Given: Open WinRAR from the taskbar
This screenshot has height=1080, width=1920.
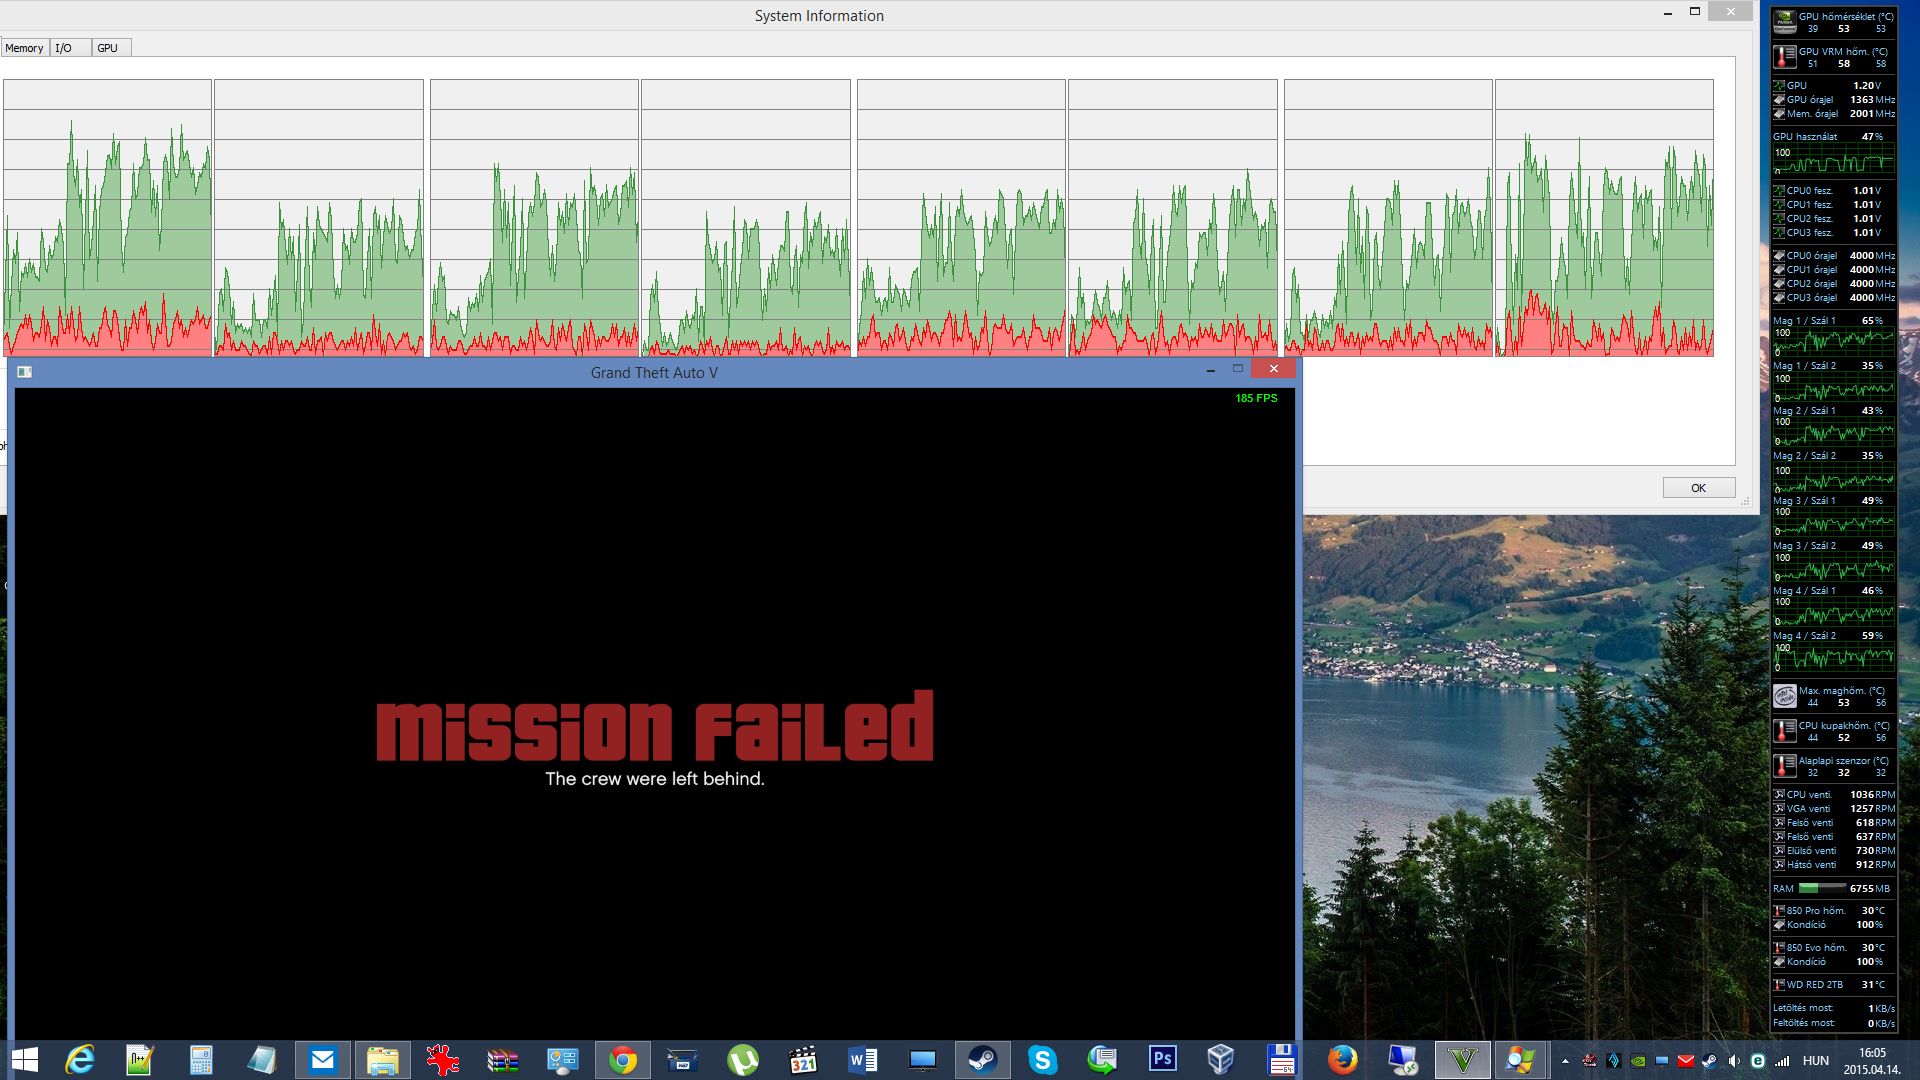Looking at the screenshot, I should point(502,1060).
